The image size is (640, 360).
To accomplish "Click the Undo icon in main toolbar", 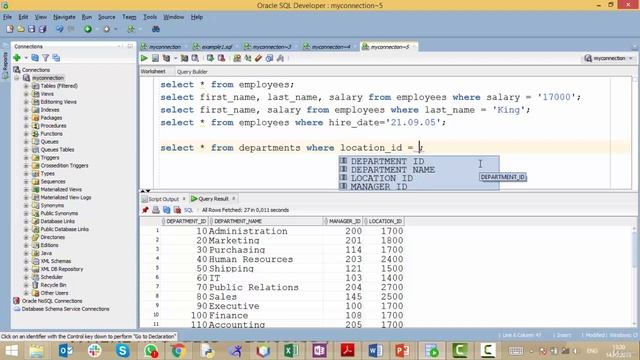I will click(x=60, y=29).
